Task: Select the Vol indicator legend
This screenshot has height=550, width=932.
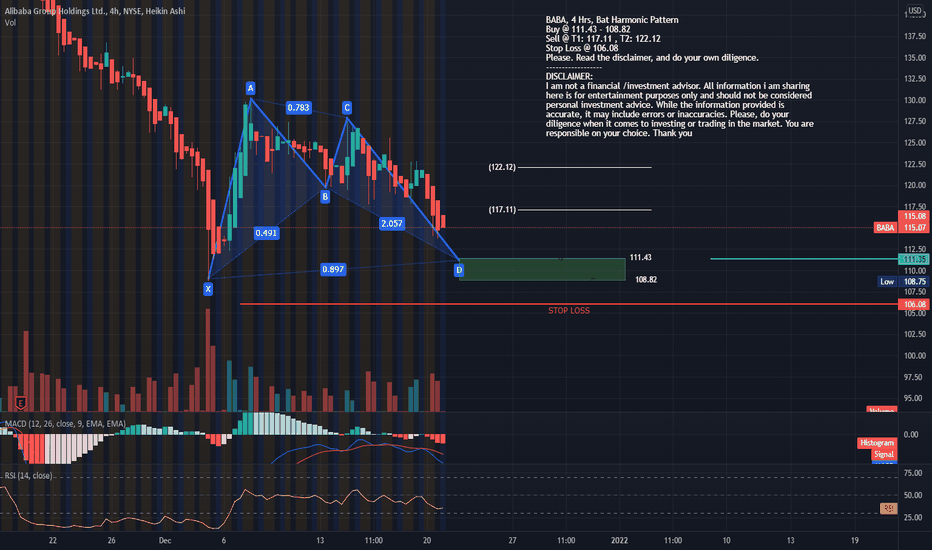Action: tap(10, 23)
